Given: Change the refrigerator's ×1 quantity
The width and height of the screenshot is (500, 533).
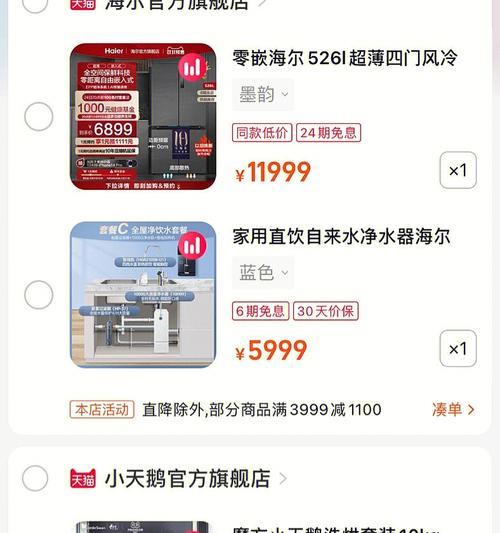Looking at the screenshot, I should pos(458,170).
